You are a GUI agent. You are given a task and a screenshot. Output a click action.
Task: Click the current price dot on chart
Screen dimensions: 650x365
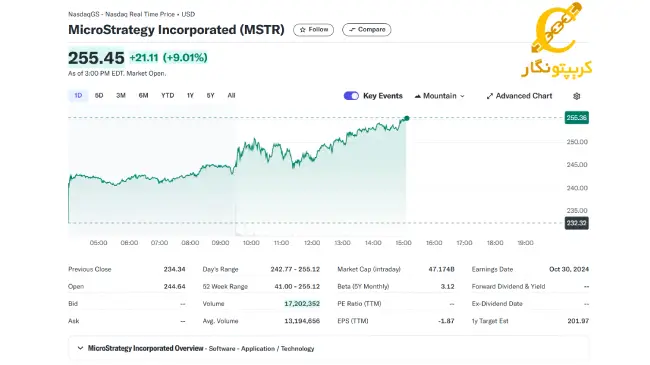pyautogui.click(x=407, y=118)
